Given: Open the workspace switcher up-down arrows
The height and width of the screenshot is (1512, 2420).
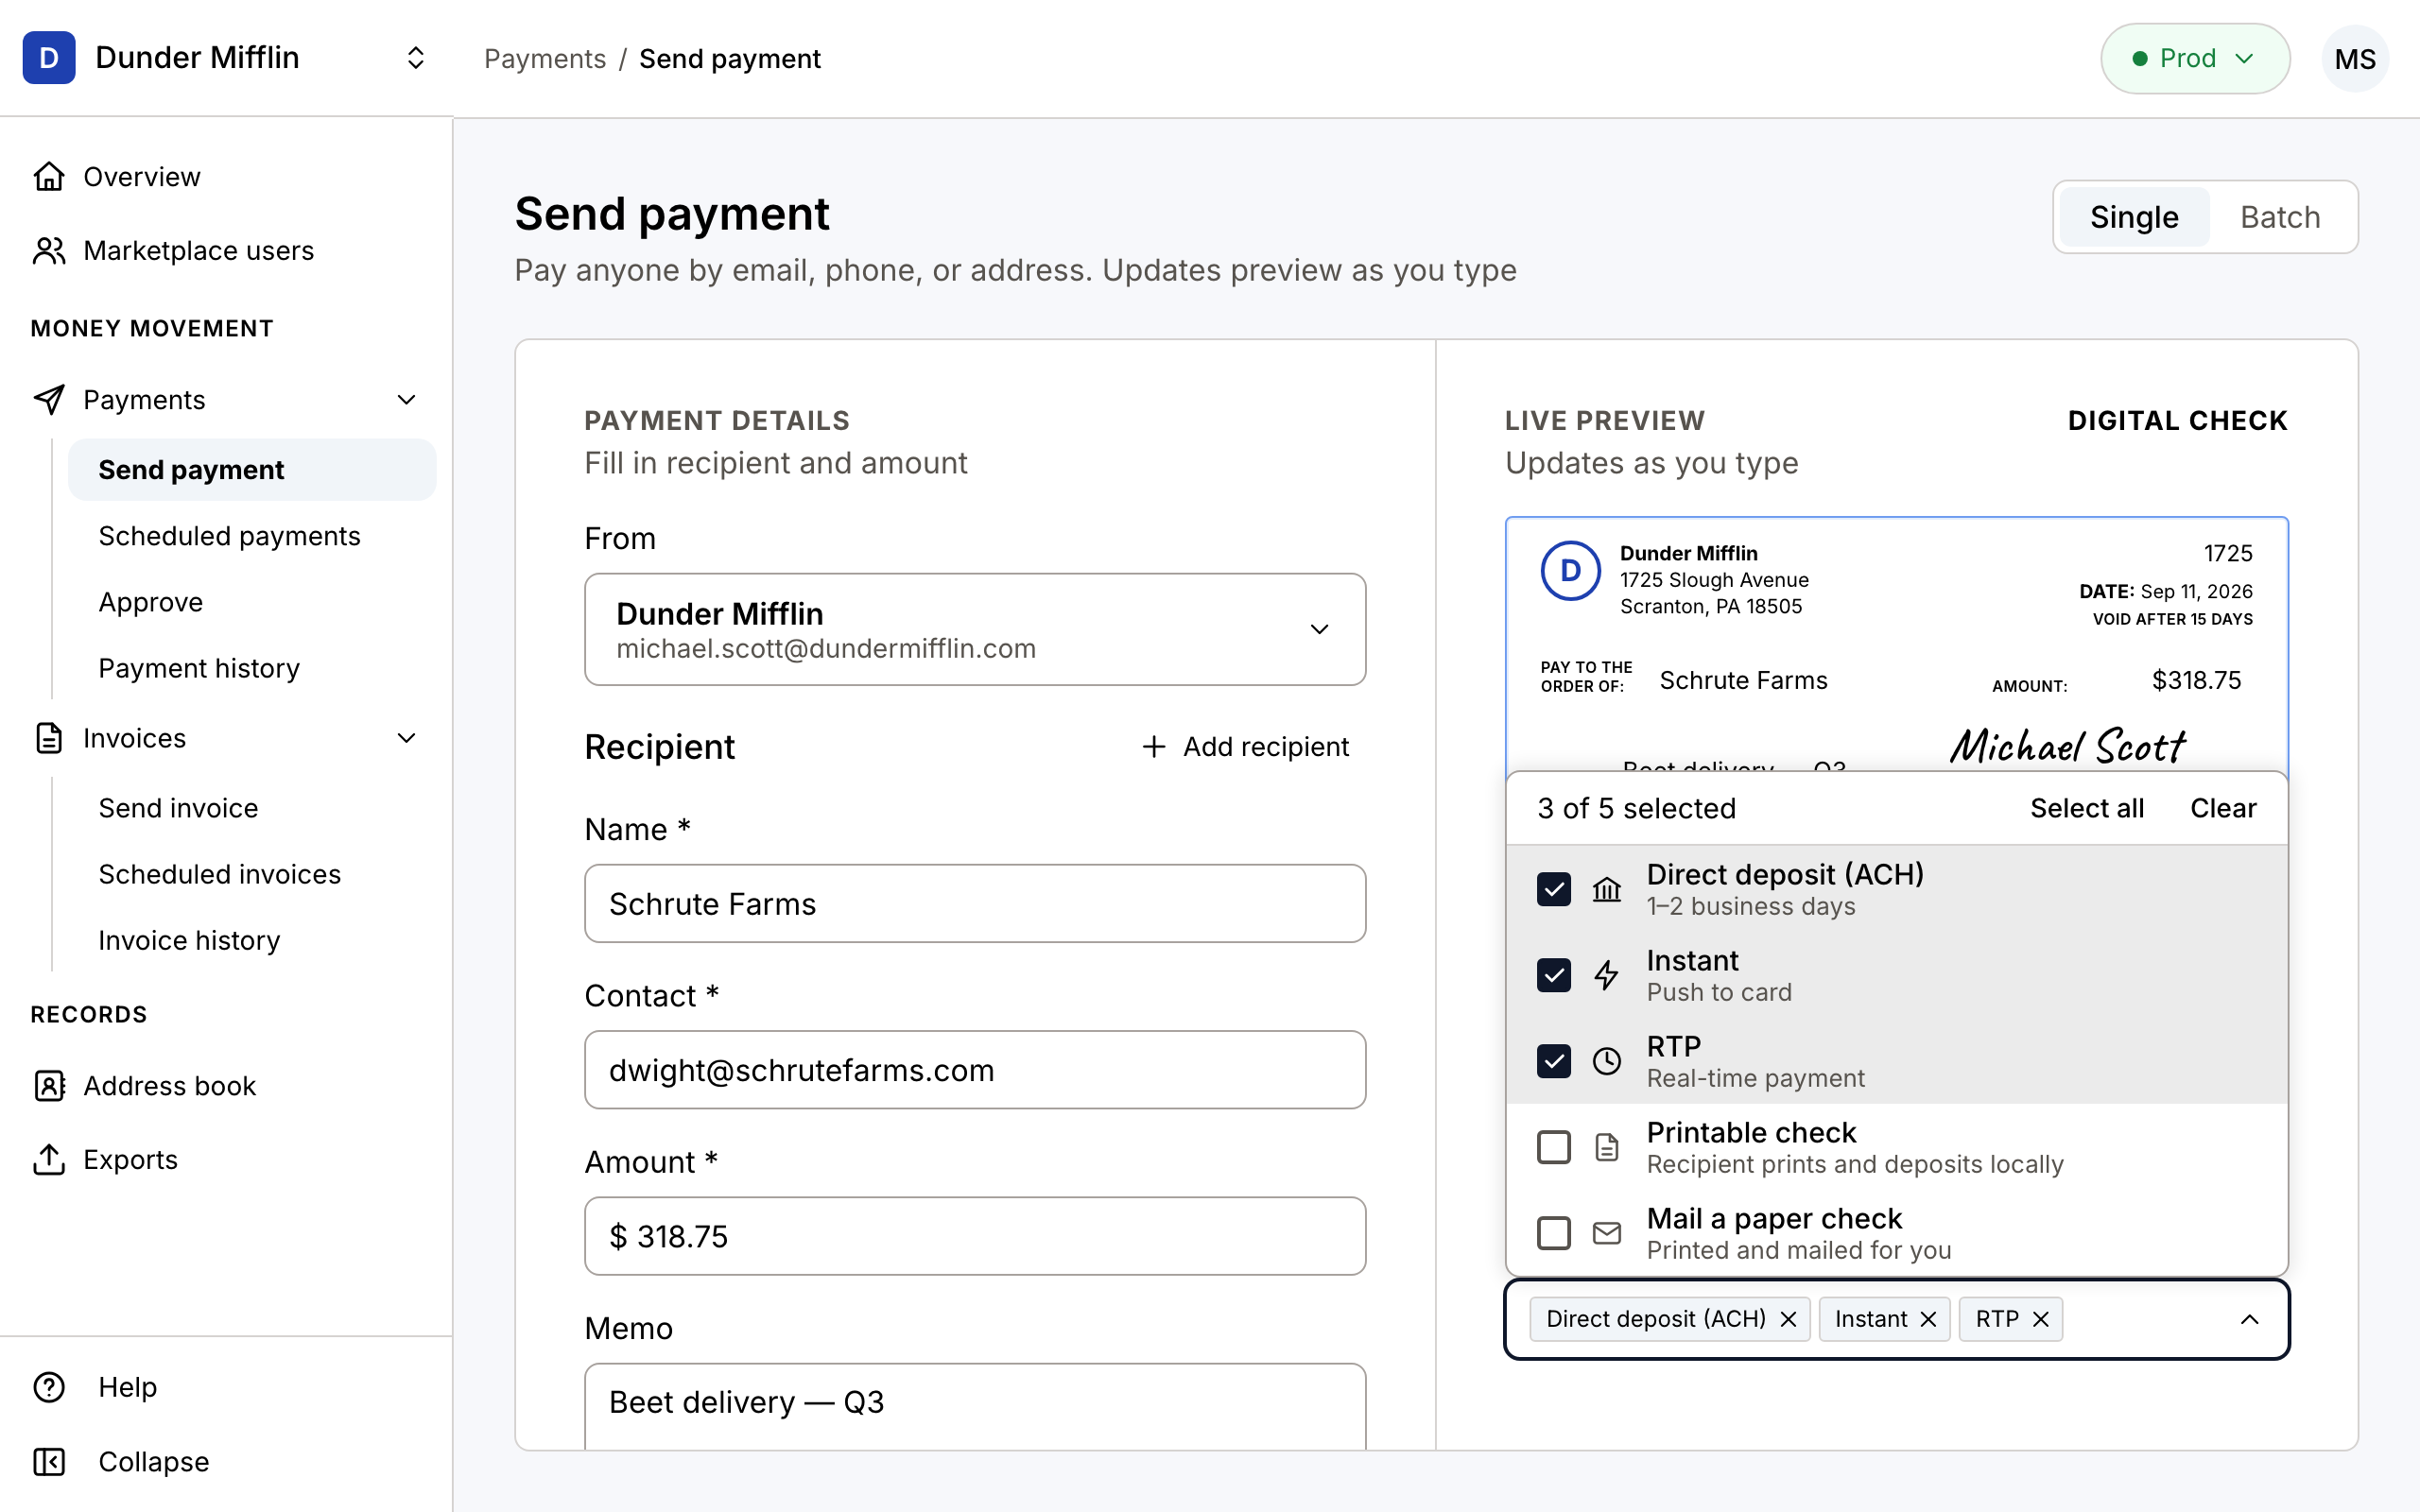Looking at the screenshot, I should point(416,58).
